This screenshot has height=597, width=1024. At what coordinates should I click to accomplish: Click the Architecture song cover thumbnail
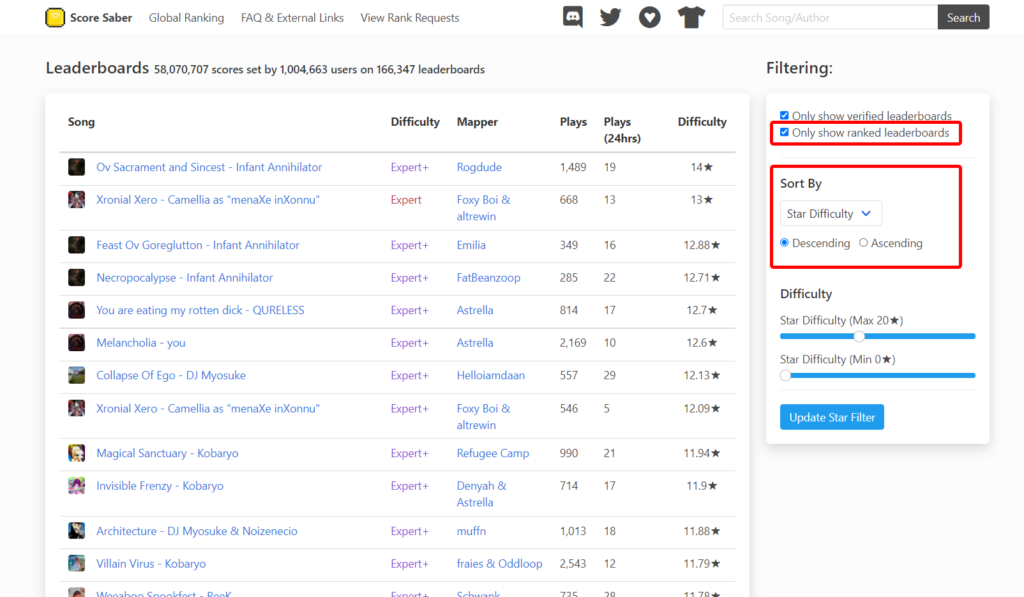click(76, 531)
